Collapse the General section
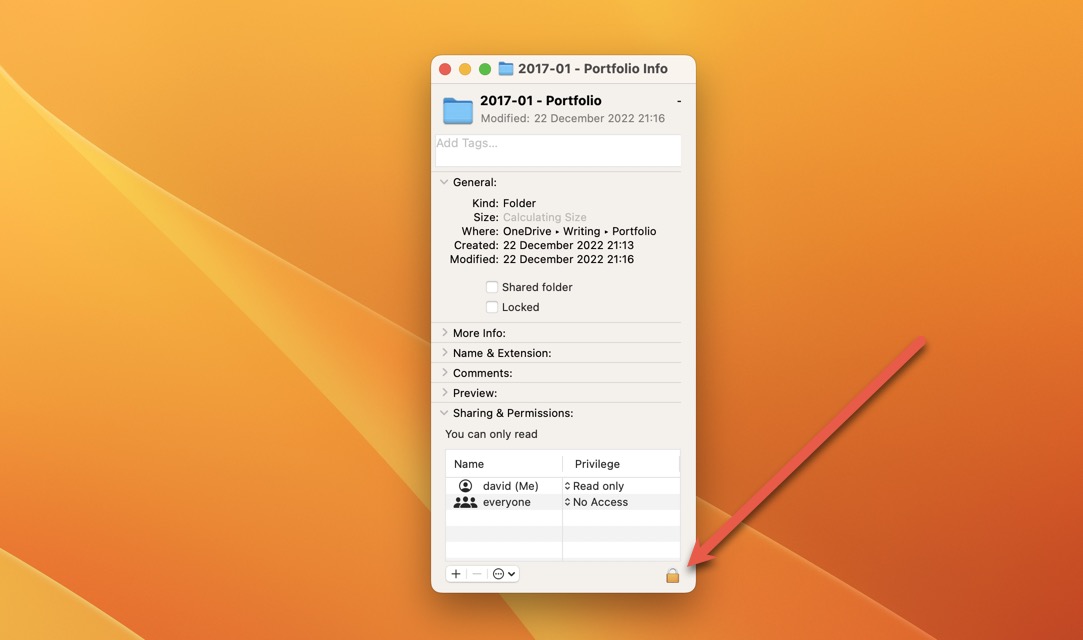 [x=444, y=182]
